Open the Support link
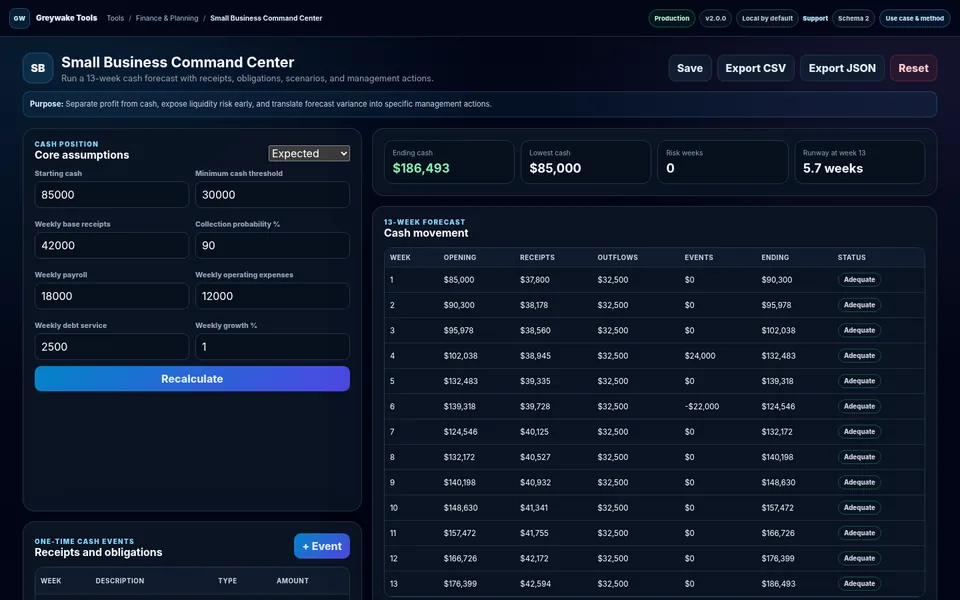The image size is (960, 600). coord(815,18)
